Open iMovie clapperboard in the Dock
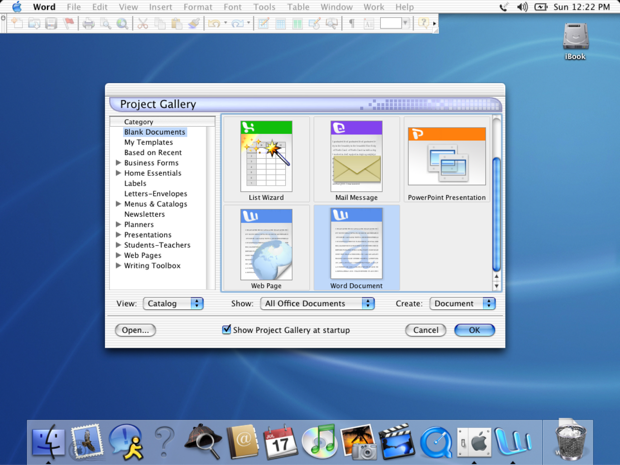Image resolution: width=620 pixels, height=465 pixels. (x=397, y=441)
